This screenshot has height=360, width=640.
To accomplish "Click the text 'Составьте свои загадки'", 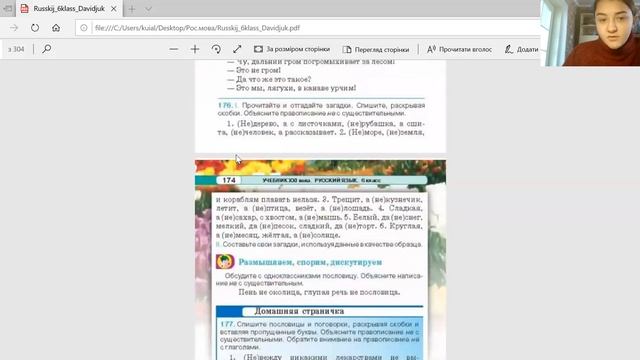I will (x=261, y=244).
